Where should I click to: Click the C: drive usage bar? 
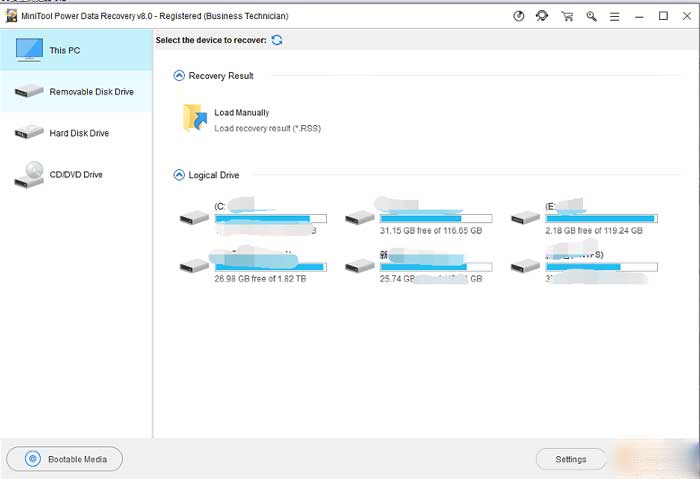[x=271, y=218]
